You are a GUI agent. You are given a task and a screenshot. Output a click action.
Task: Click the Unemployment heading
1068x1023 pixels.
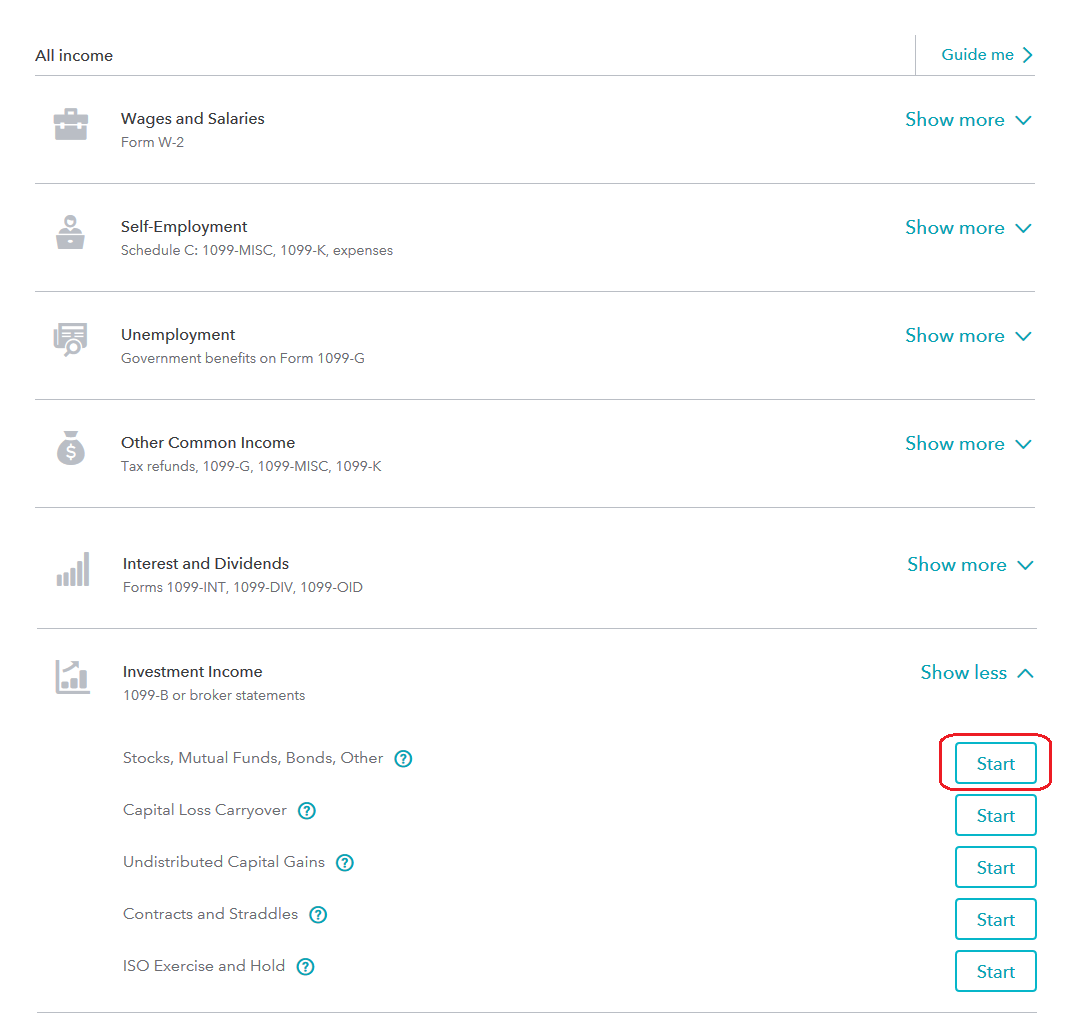click(178, 334)
